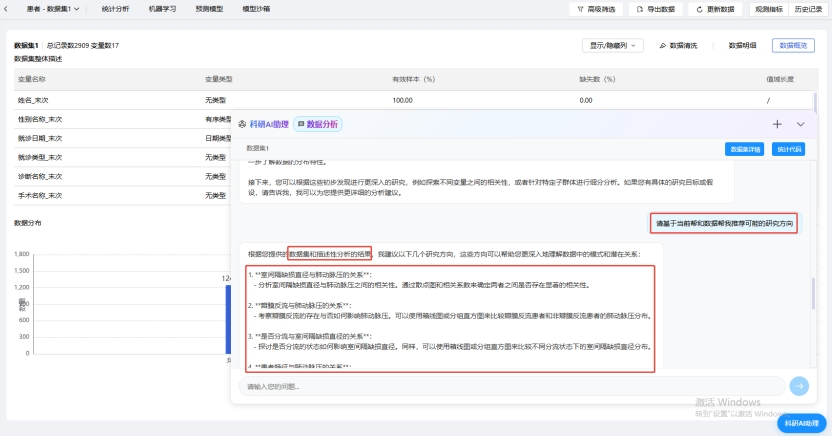Open 高级筛选 advanced filter
This screenshot has width=832, height=436.
597,9
